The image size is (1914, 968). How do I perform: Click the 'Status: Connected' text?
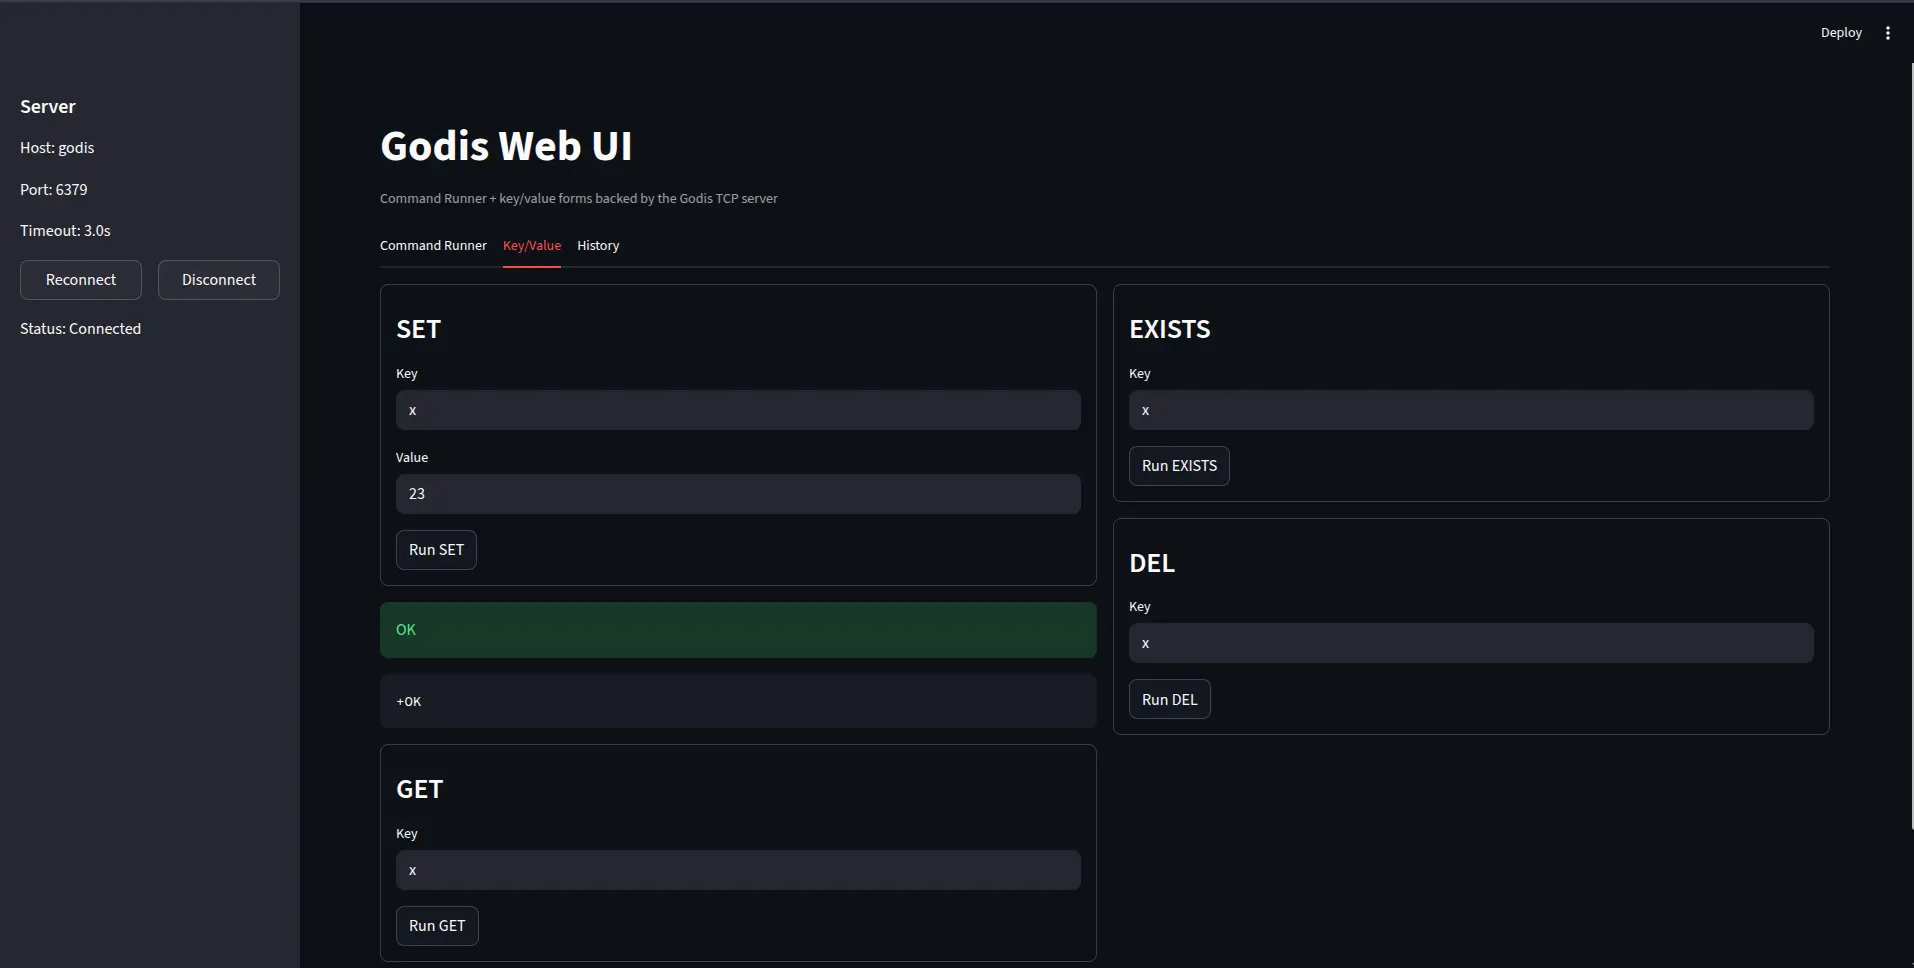(80, 329)
